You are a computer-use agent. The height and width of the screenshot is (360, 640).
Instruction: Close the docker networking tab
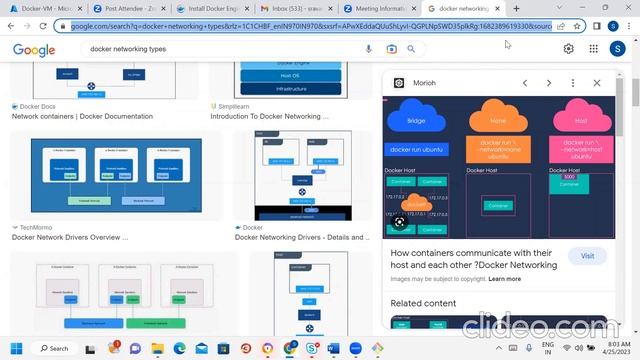tap(497, 9)
